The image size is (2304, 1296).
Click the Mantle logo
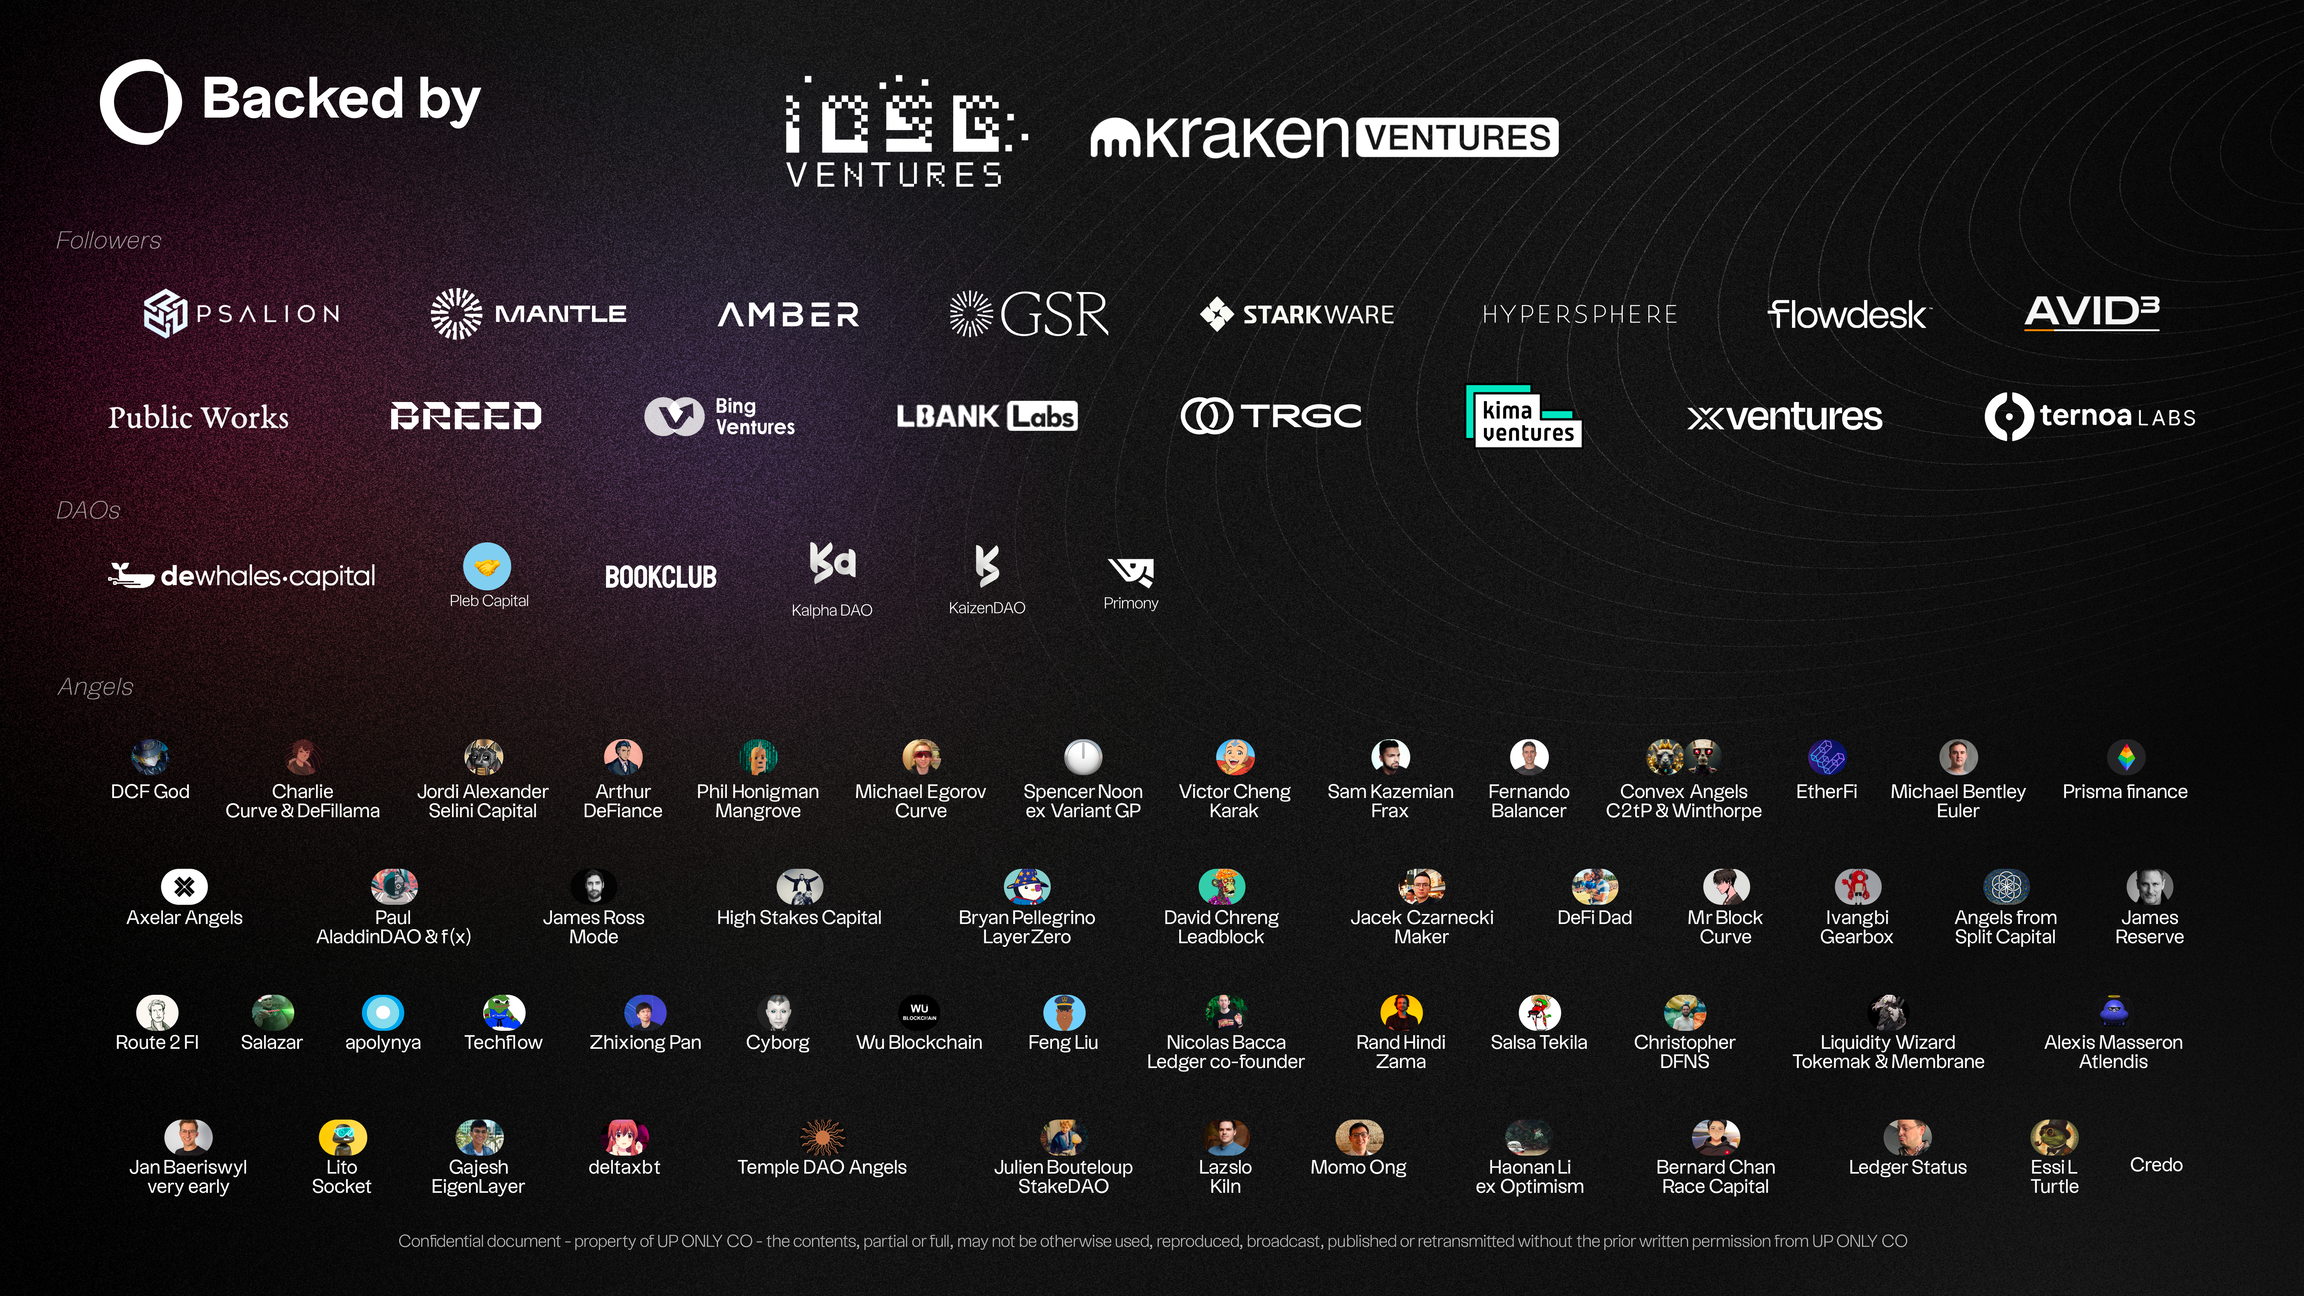pos(528,314)
